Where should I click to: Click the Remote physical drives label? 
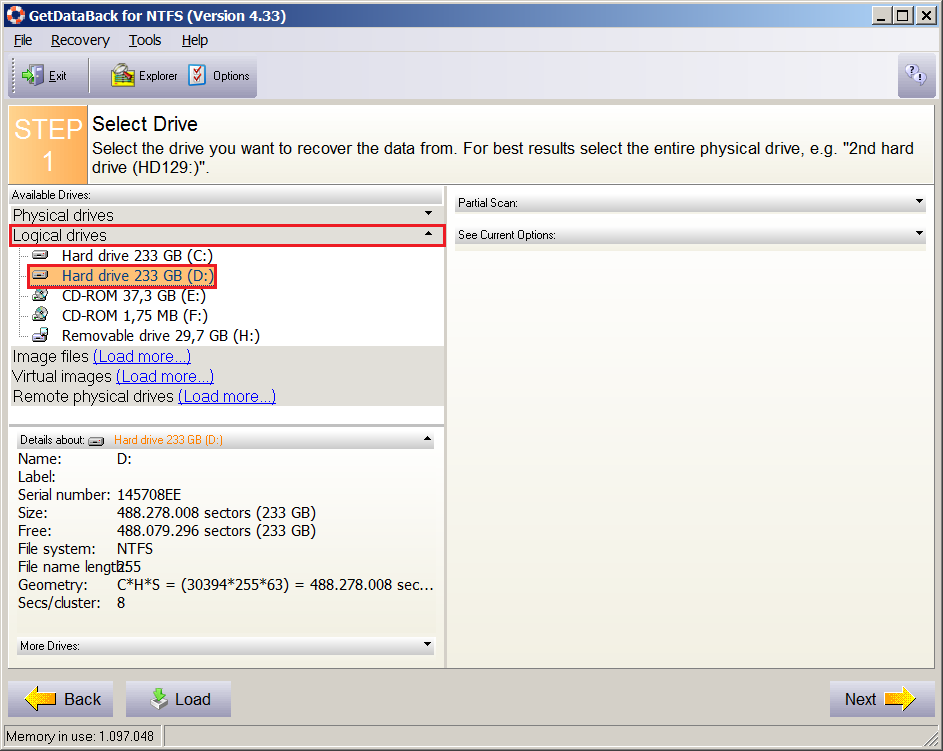click(x=93, y=396)
